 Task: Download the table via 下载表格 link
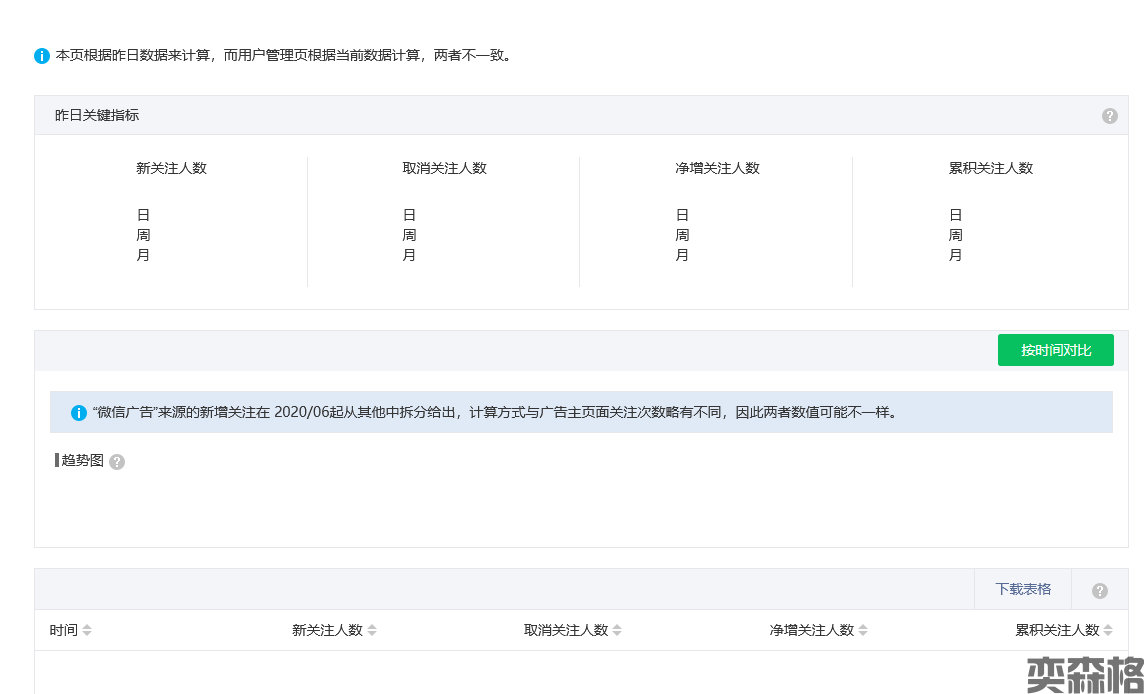[x=1023, y=589]
